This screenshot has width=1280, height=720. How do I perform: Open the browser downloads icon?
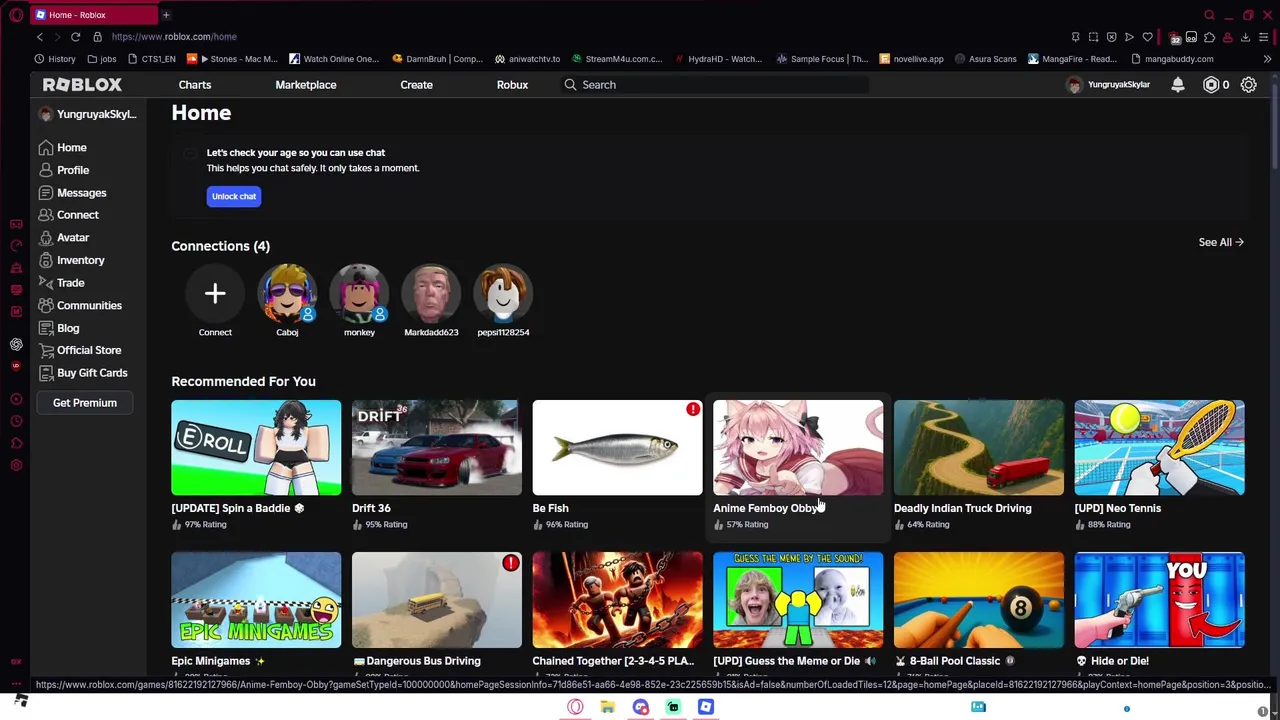[x=1245, y=37]
